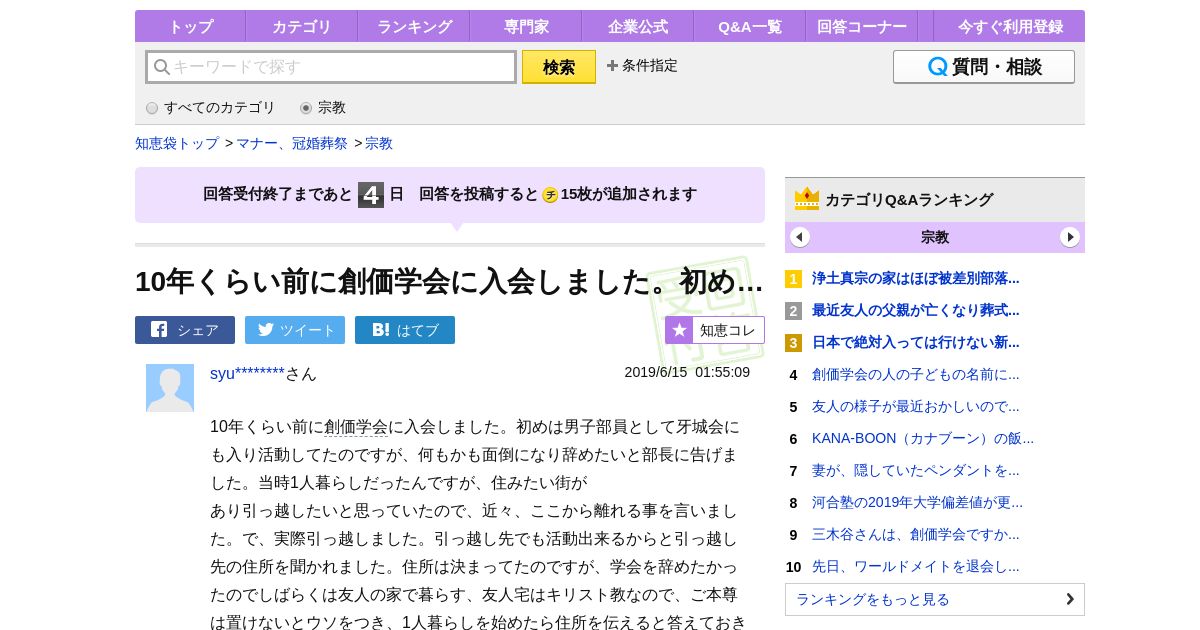Select すべてのカテゴリ radio button
The image size is (1200, 630).
point(152,108)
